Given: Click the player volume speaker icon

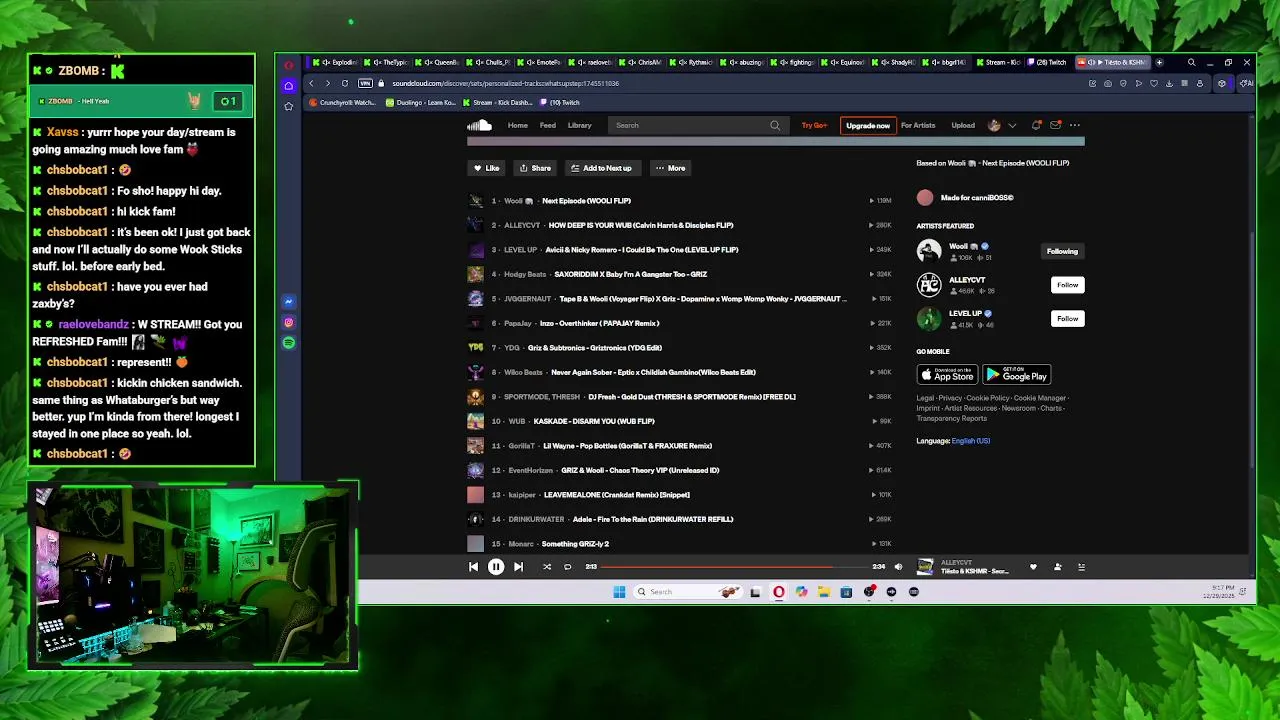Looking at the screenshot, I should tap(898, 567).
